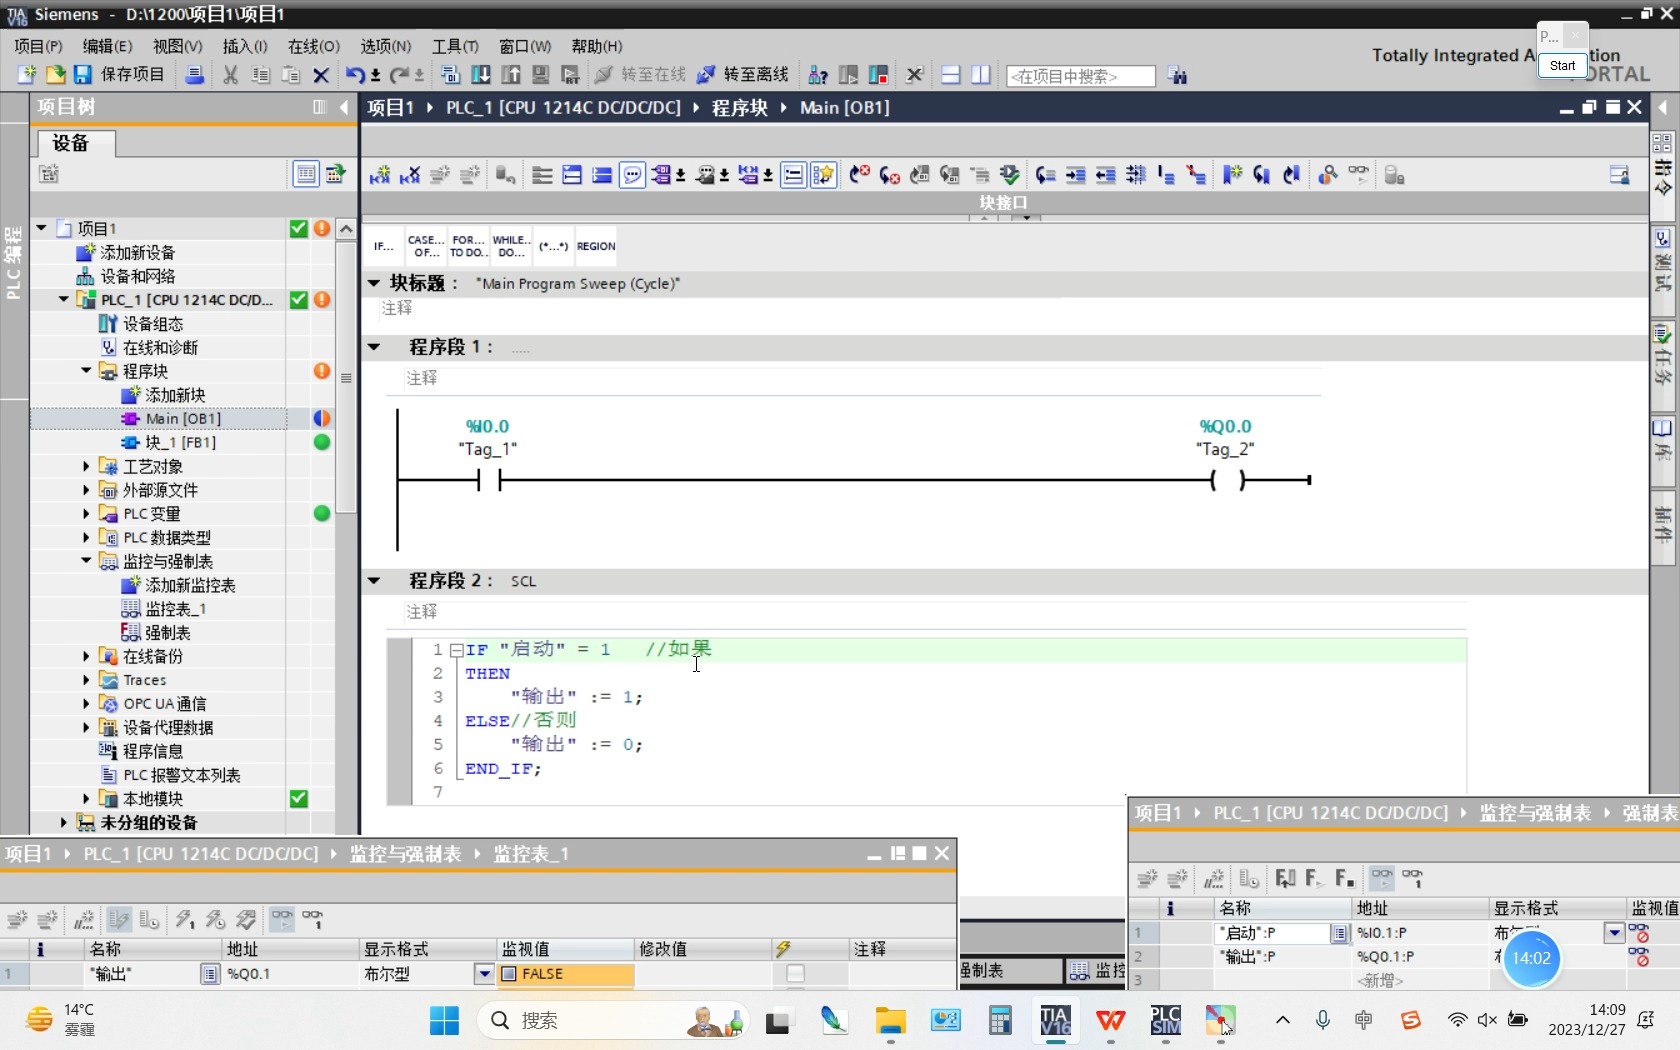Open the 视图(V) menu
Image resolution: width=1680 pixels, height=1050 pixels.
177,46
